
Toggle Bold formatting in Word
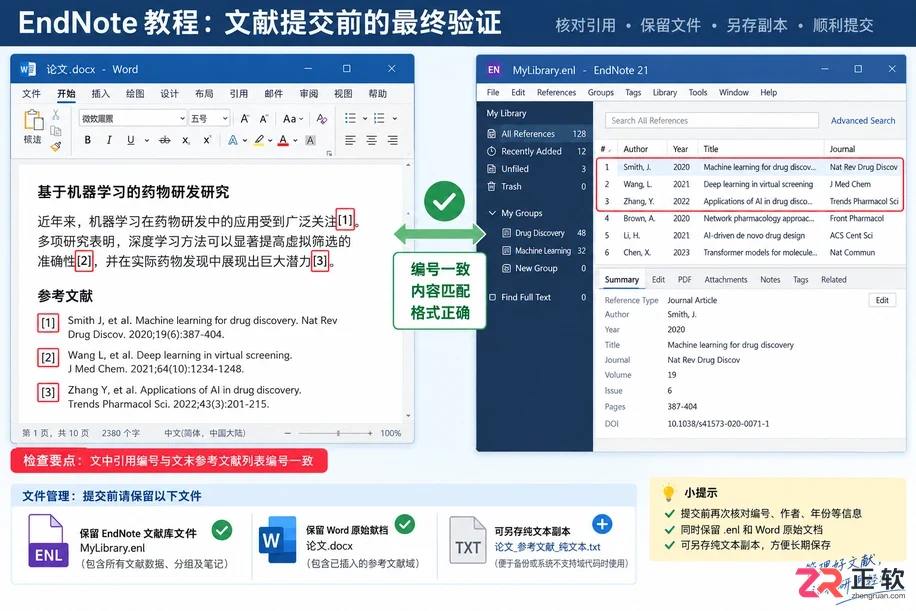click(x=88, y=140)
